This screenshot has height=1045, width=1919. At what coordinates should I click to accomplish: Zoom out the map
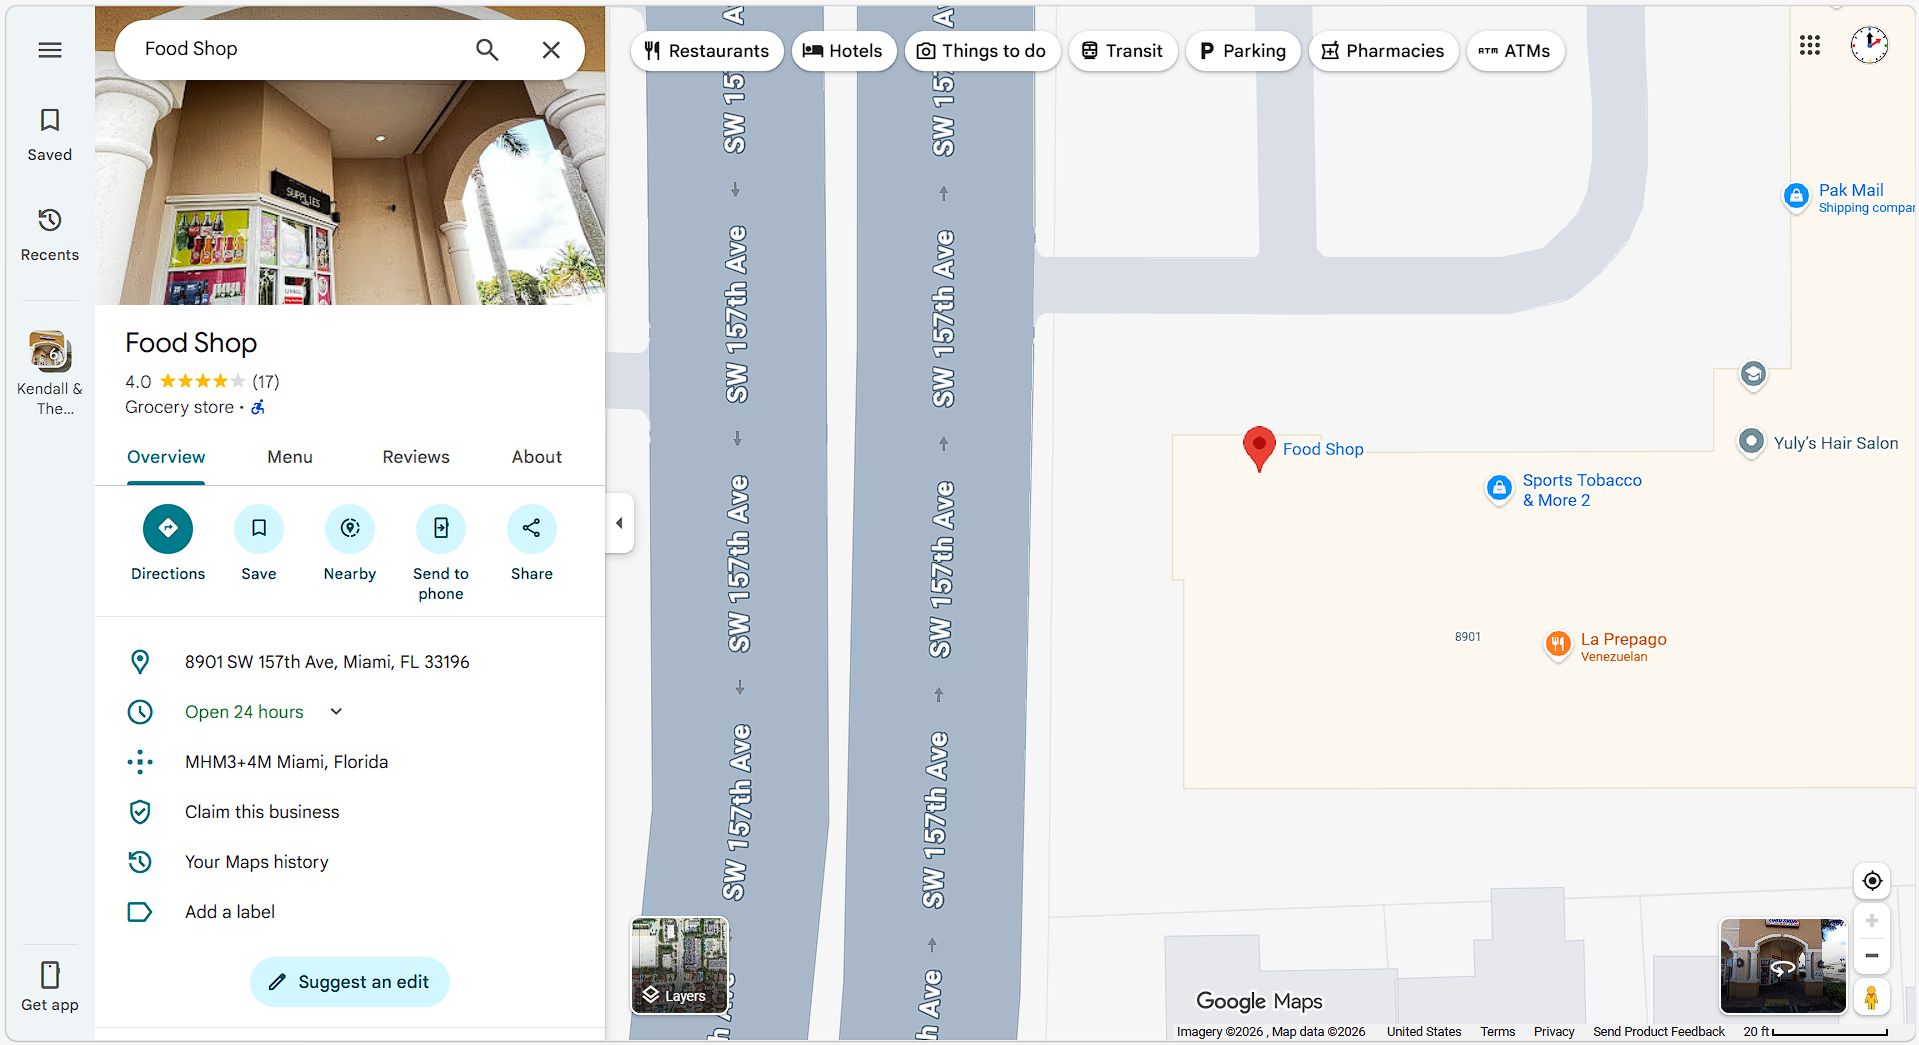pyautogui.click(x=1872, y=956)
